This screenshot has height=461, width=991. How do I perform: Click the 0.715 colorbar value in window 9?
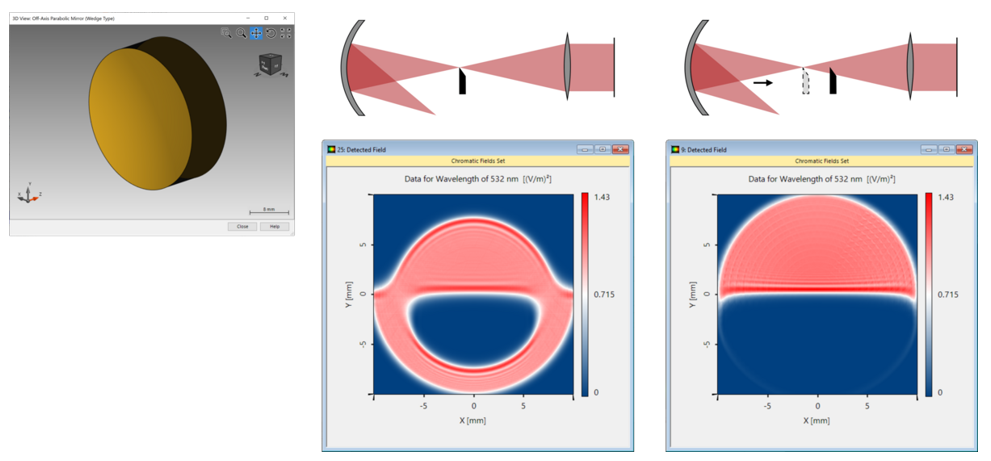point(947,295)
